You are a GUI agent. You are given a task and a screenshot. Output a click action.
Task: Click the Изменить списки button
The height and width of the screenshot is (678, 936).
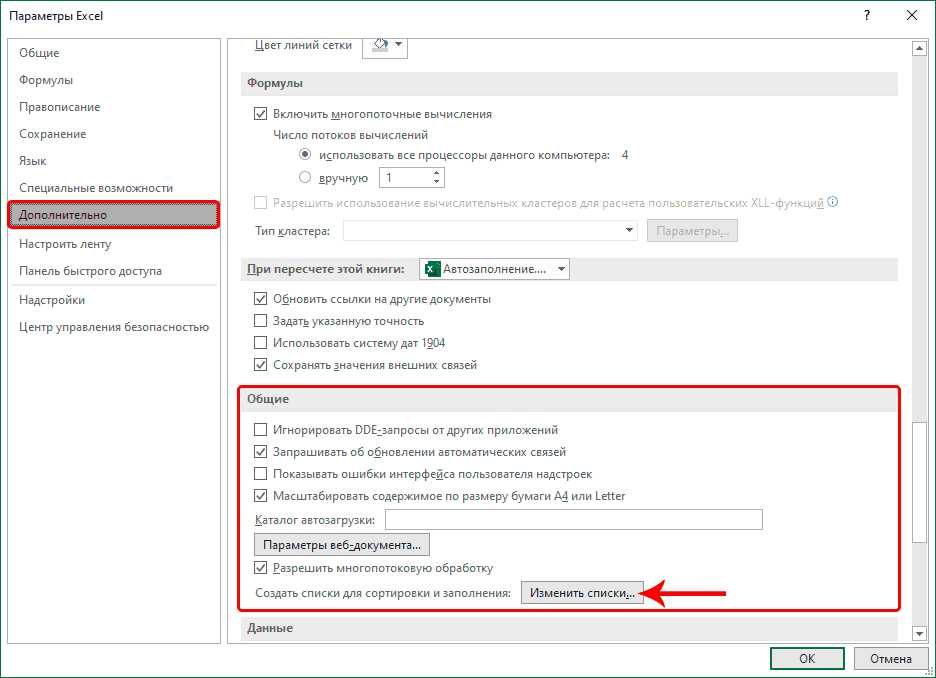click(x=582, y=593)
